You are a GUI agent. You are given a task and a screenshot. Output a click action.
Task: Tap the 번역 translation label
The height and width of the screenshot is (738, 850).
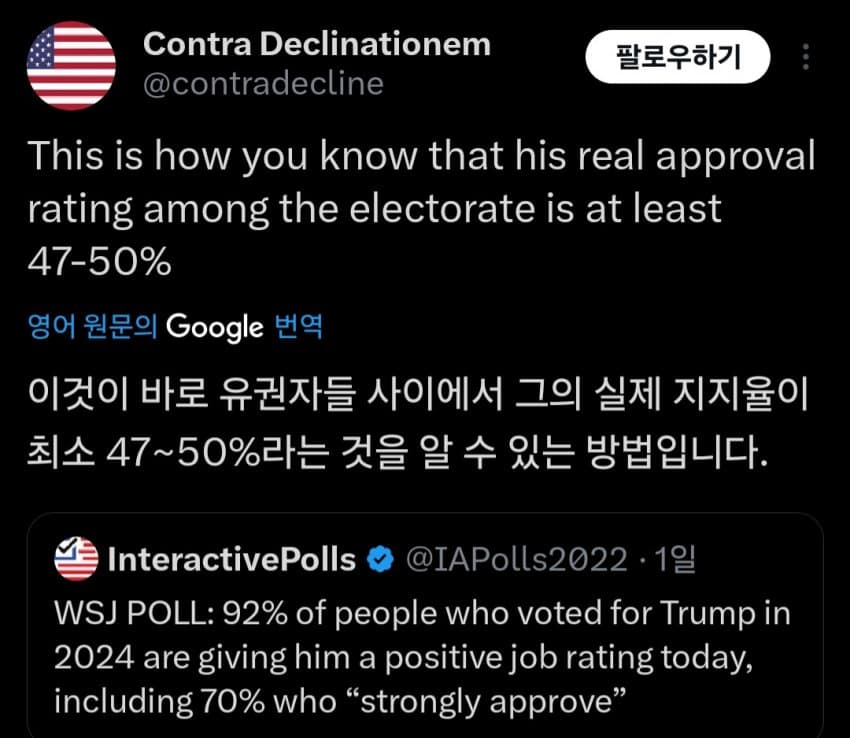tap(298, 326)
